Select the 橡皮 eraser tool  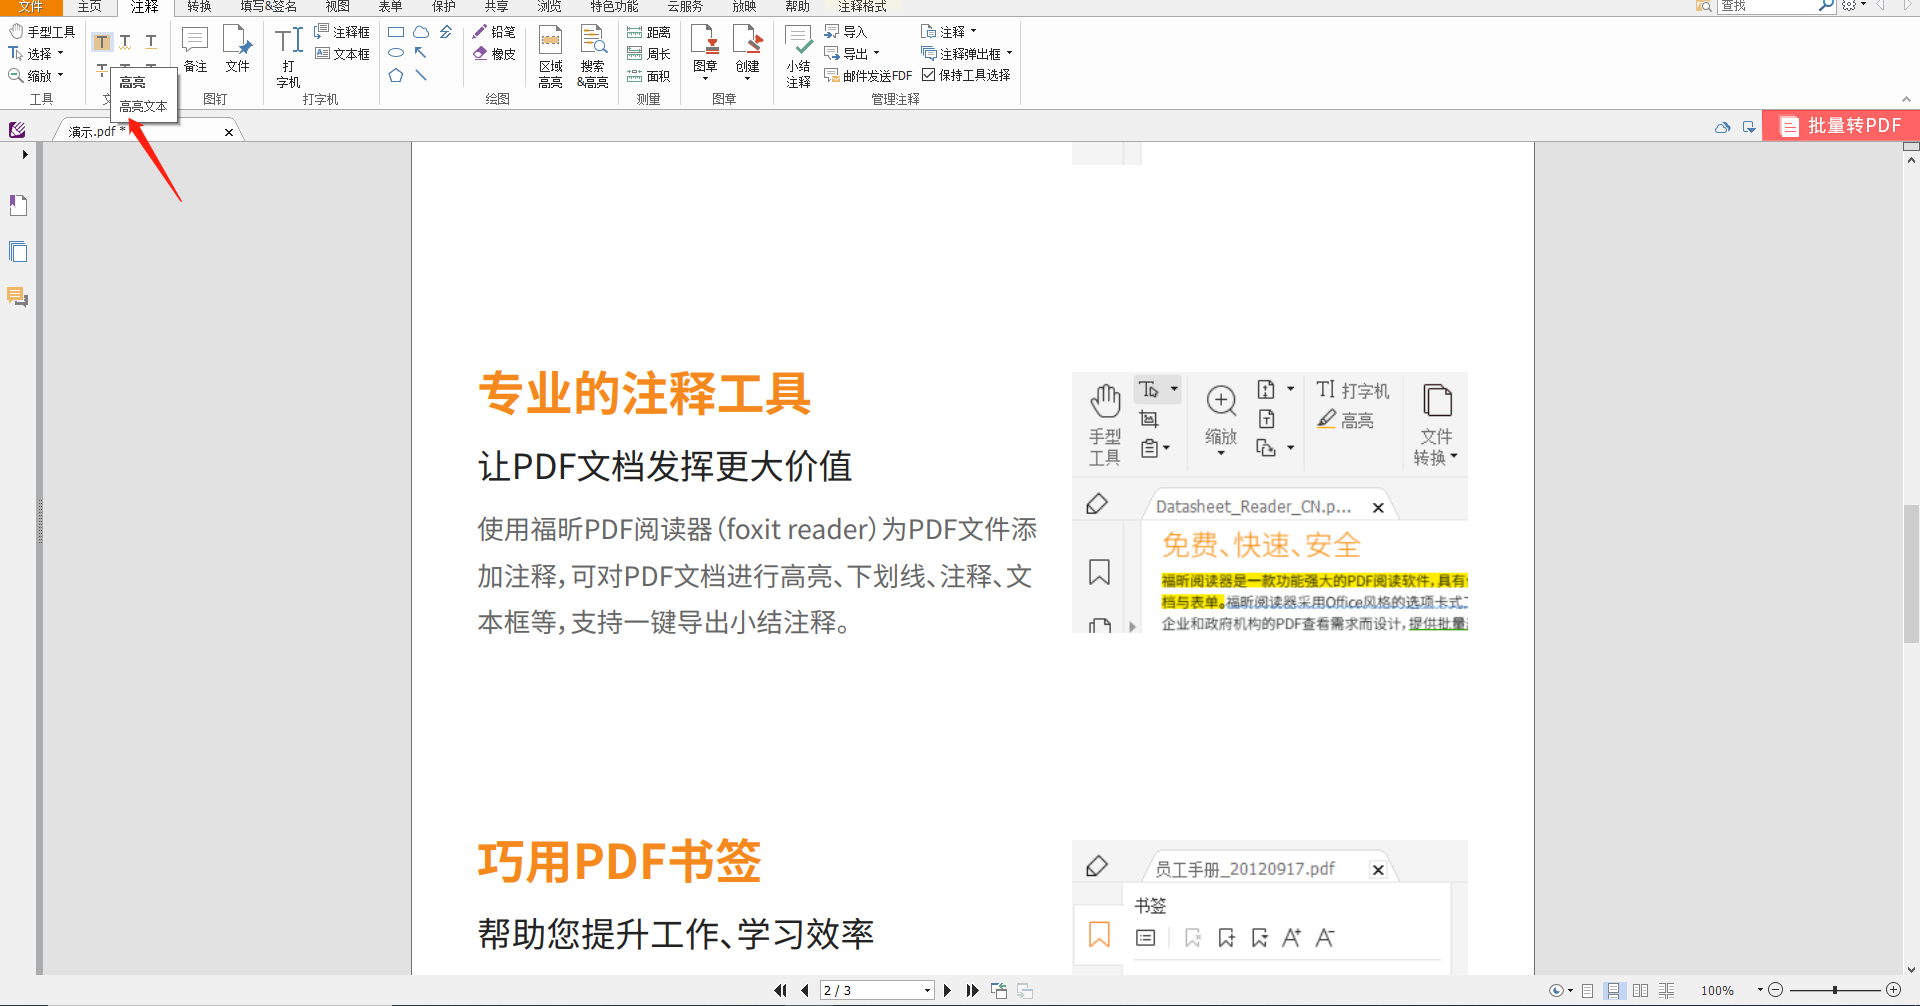click(x=495, y=53)
